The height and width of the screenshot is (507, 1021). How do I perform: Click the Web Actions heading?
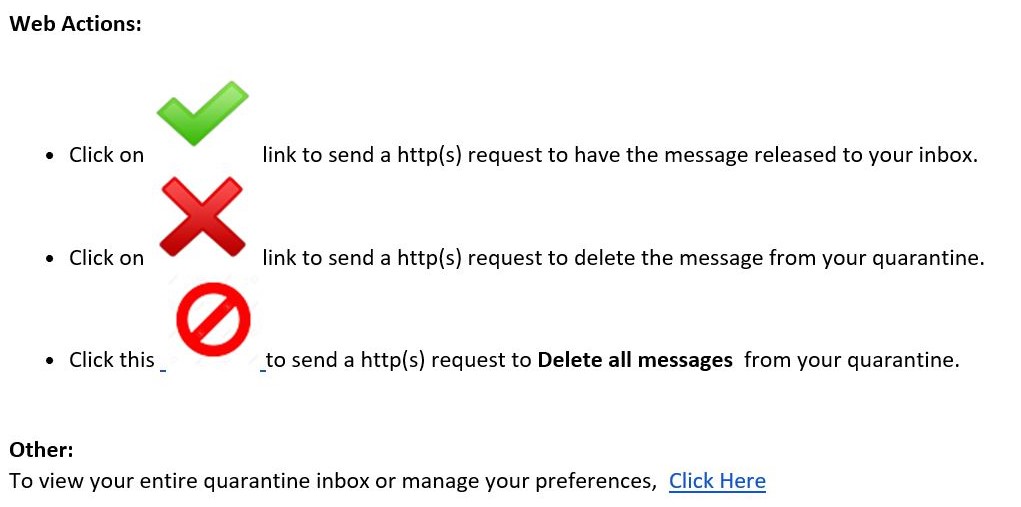(x=75, y=24)
